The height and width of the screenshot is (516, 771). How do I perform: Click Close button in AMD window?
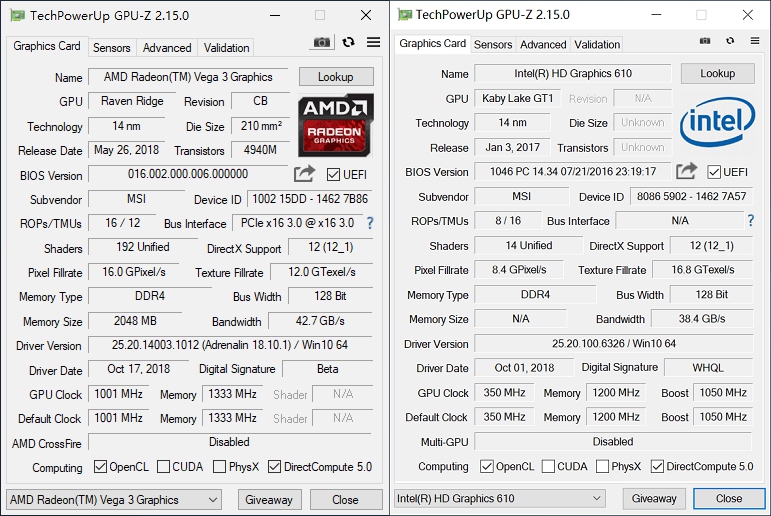(345, 500)
